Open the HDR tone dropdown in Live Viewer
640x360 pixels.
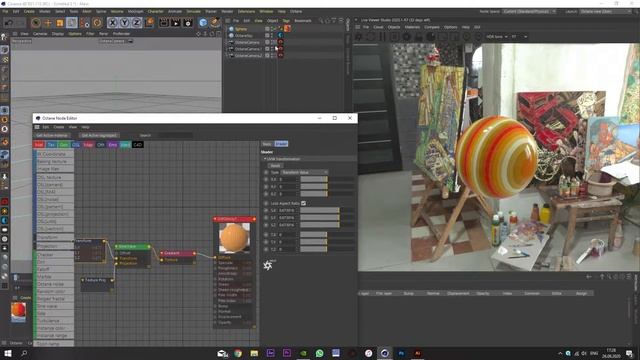click(497, 37)
